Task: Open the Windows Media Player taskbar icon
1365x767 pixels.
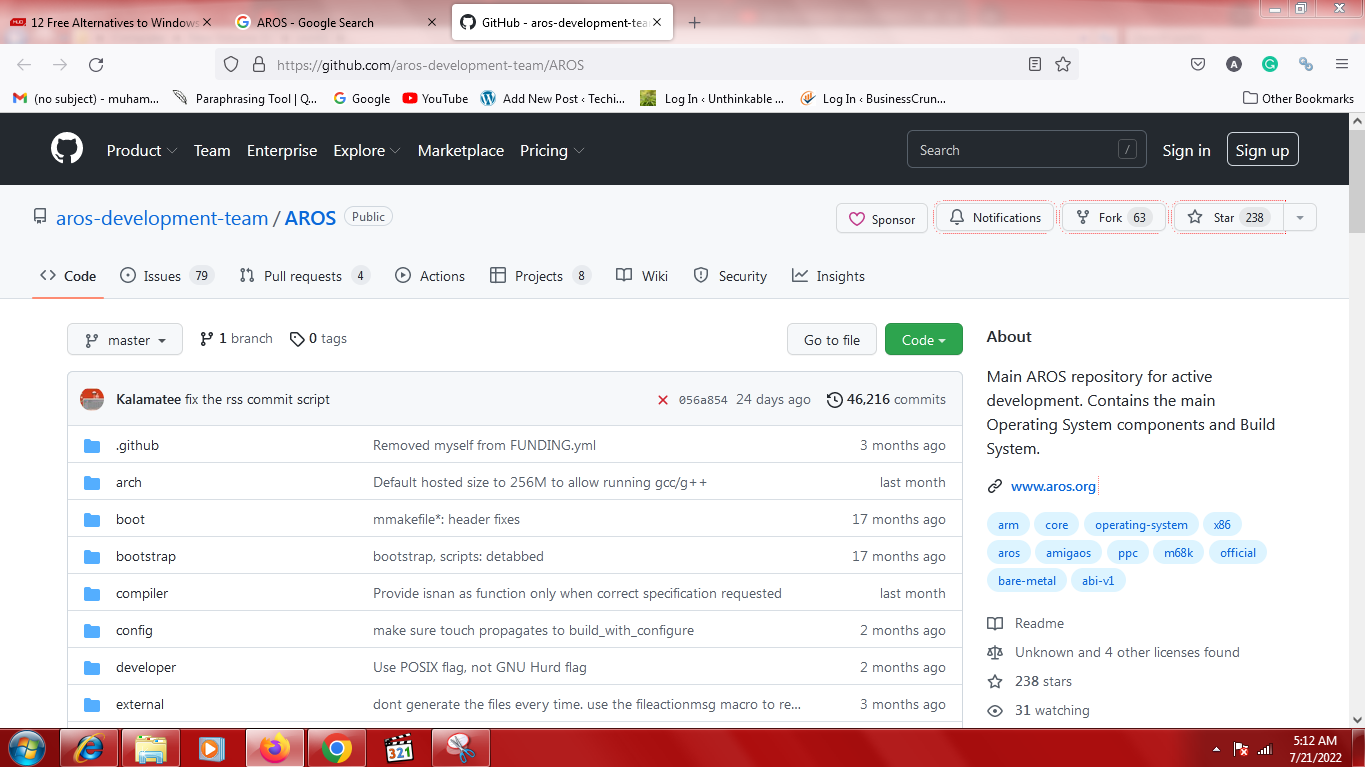Action: coord(213,748)
